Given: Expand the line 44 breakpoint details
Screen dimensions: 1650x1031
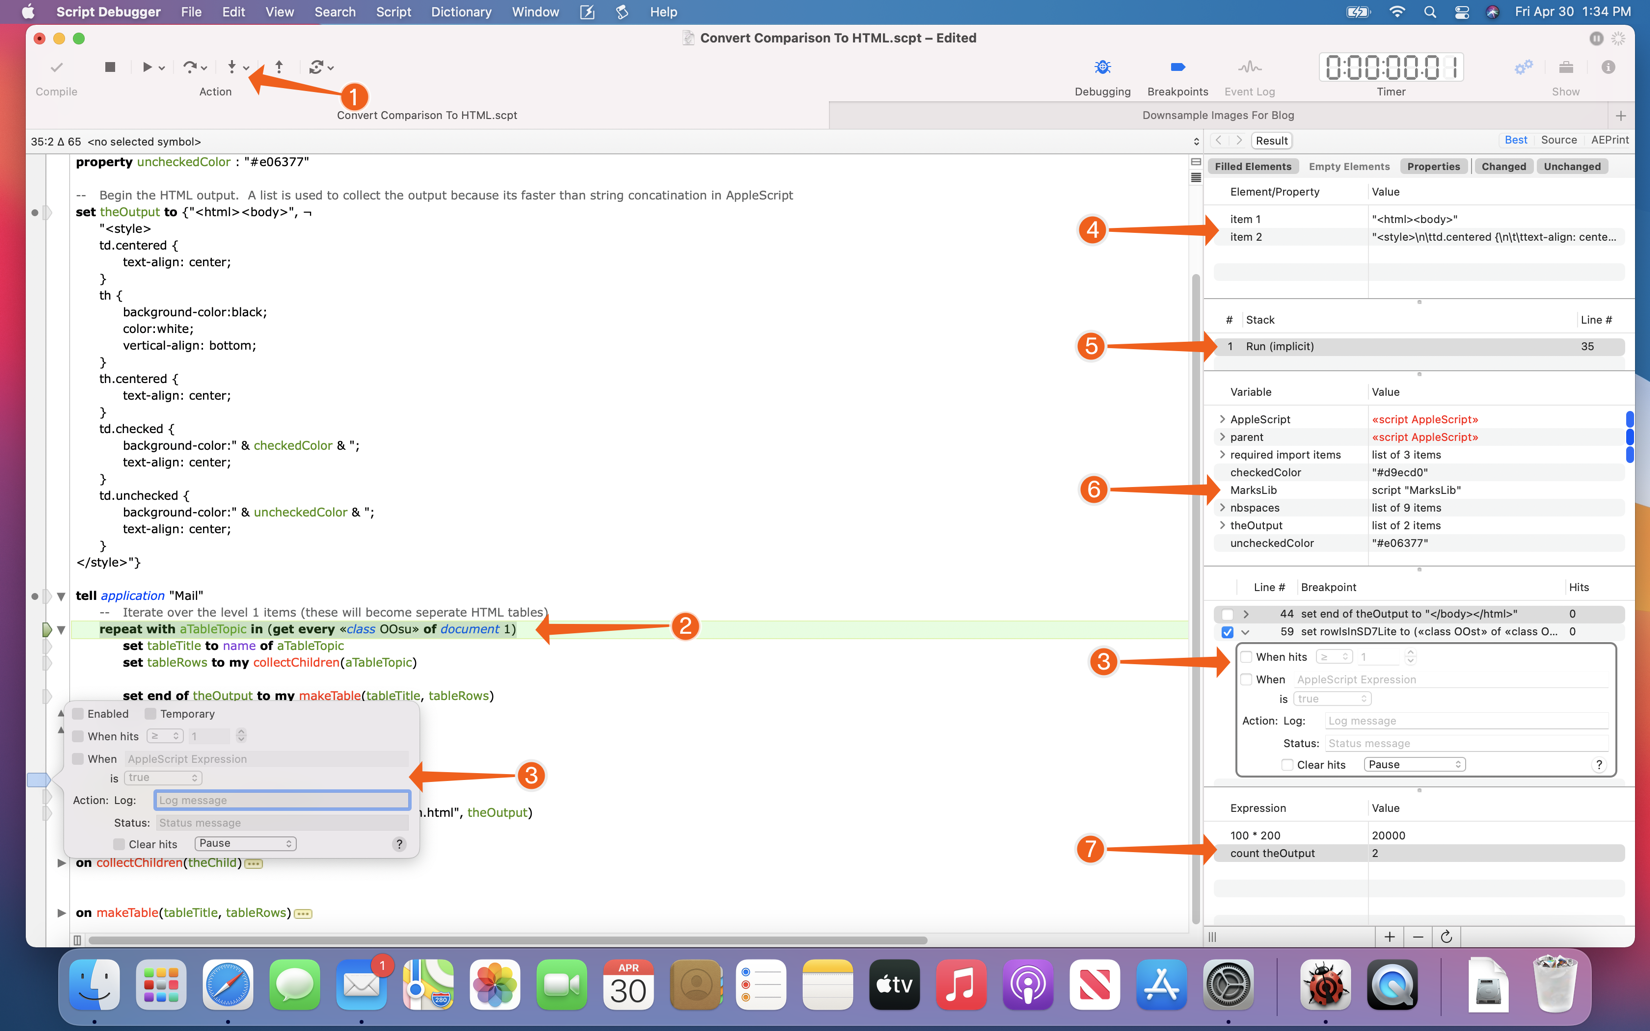Looking at the screenshot, I should tap(1245, 614).
